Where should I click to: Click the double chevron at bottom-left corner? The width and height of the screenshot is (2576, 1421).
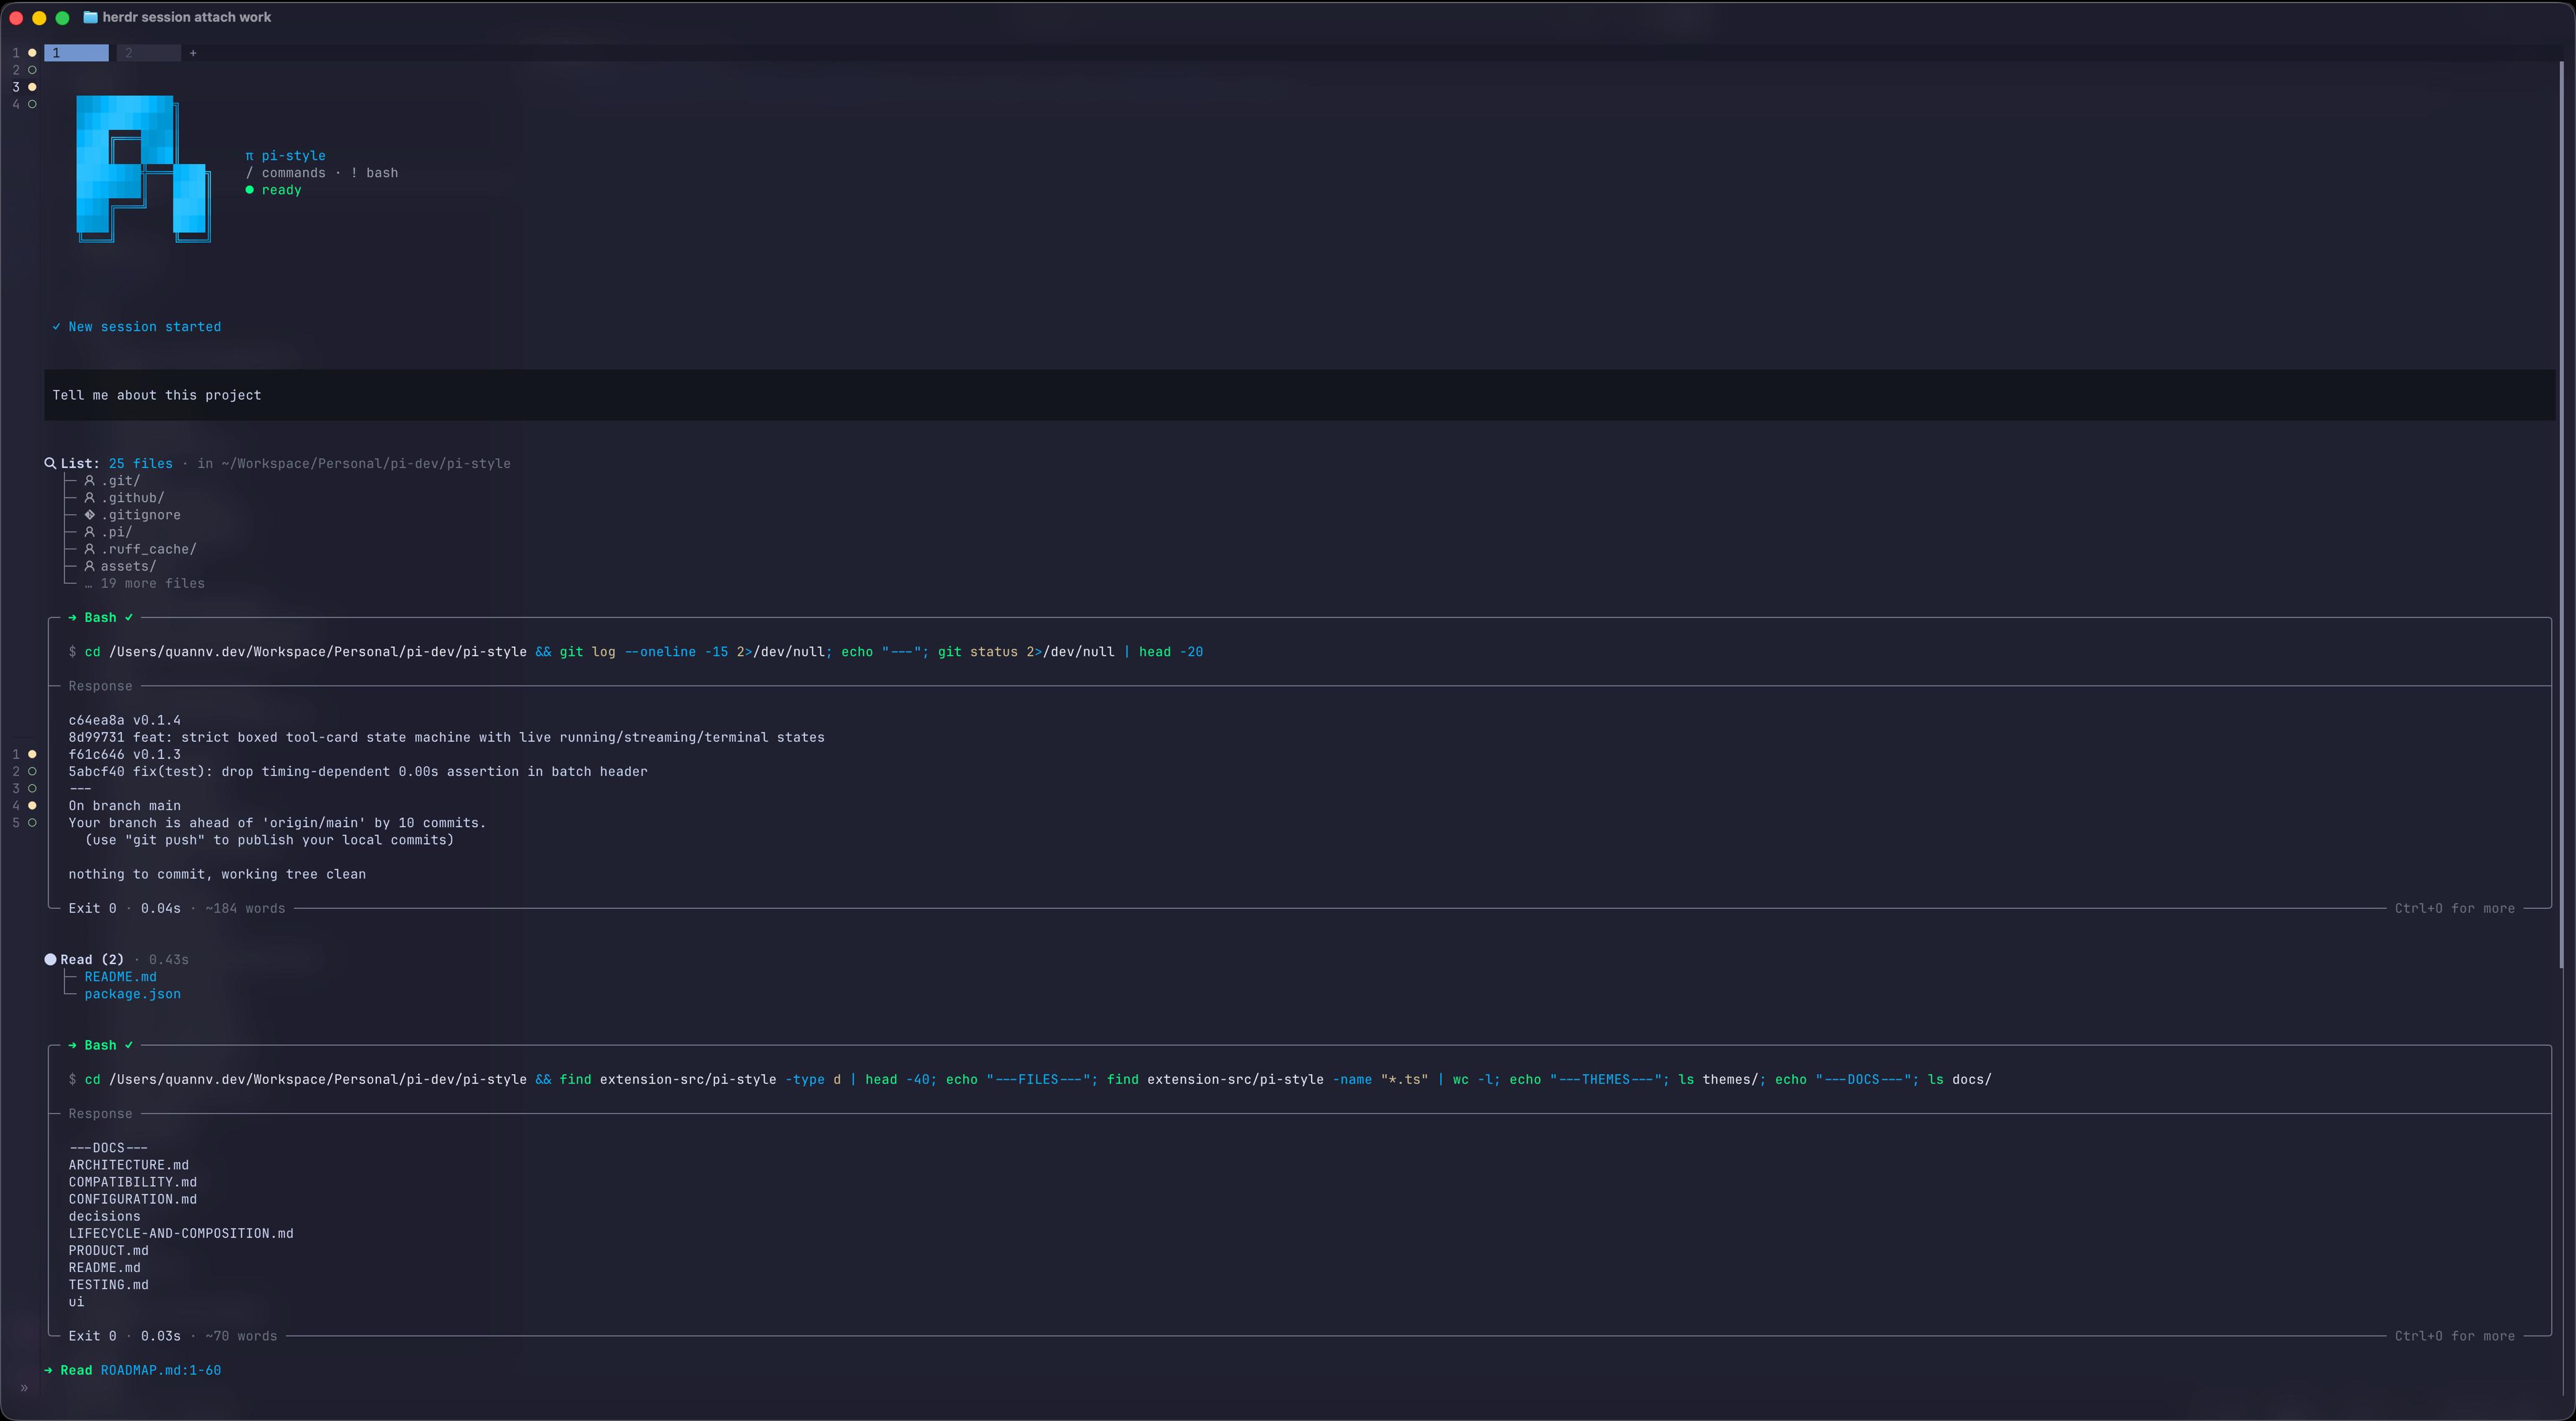click(24, 1388)
